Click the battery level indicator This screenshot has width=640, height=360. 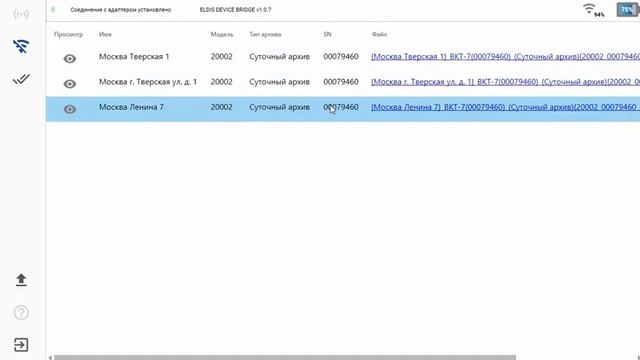pos(628,10)
